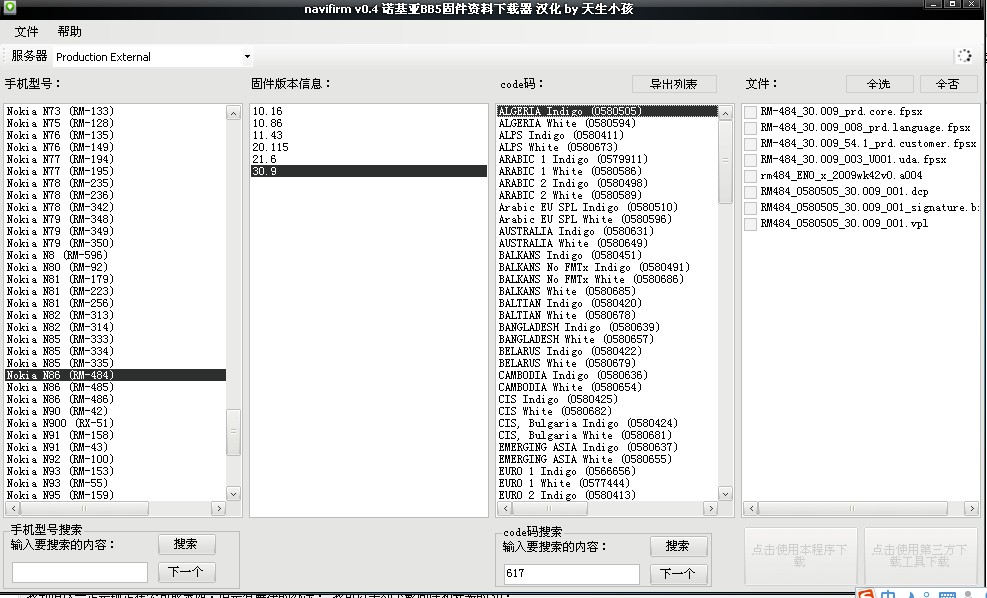
Task: Click file list horizontal scroll left arrow
Action: [x=751, y=508]
